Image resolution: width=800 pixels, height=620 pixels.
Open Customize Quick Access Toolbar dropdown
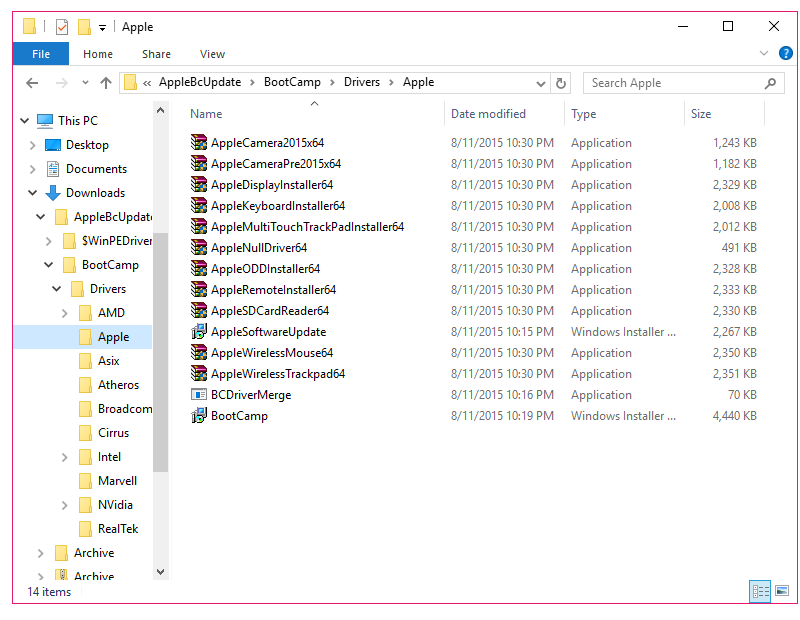coord(103,28)
